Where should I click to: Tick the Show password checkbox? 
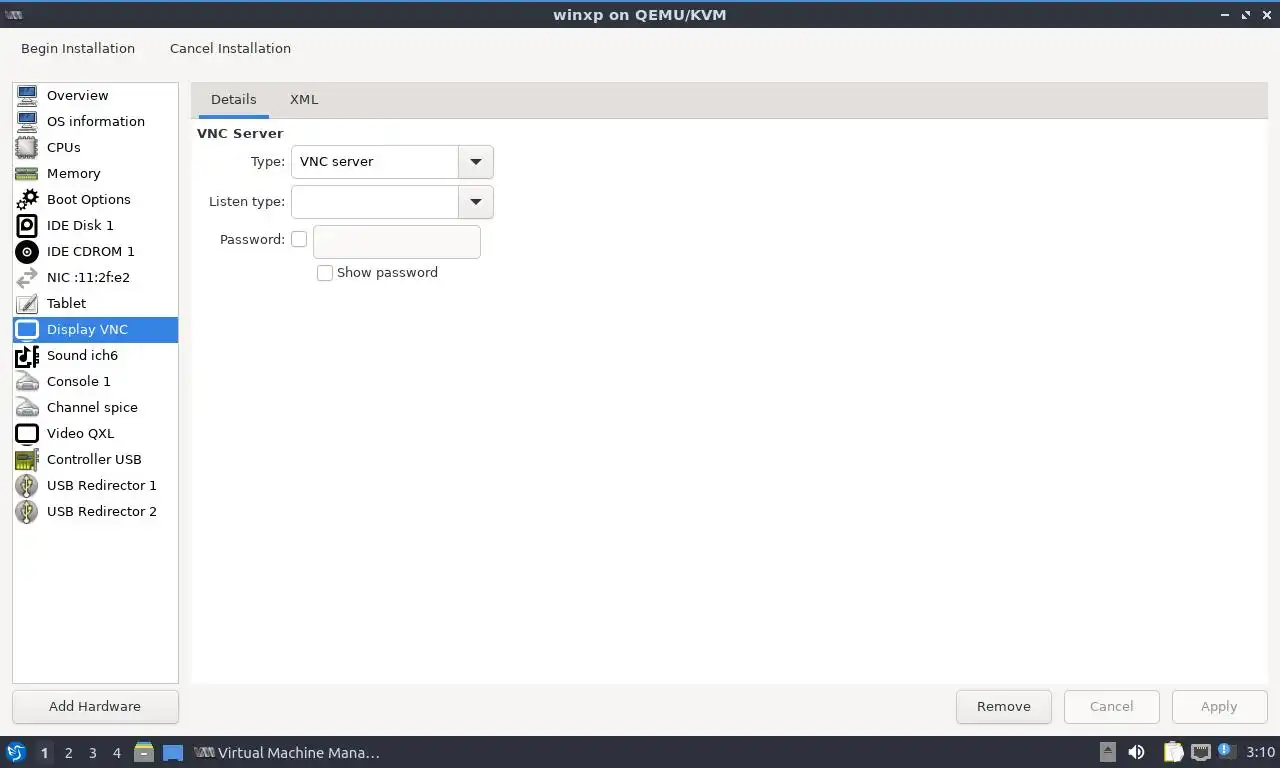(x=325, y=273)
